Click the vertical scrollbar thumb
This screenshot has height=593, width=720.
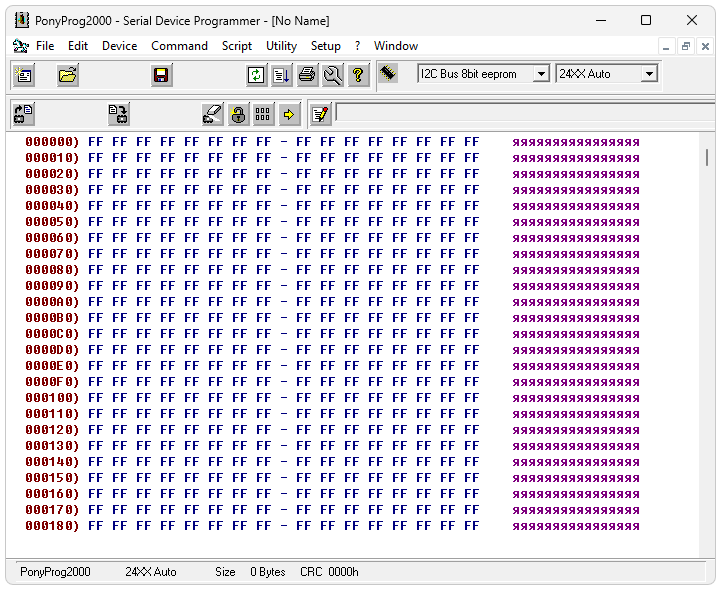(707, 157)
